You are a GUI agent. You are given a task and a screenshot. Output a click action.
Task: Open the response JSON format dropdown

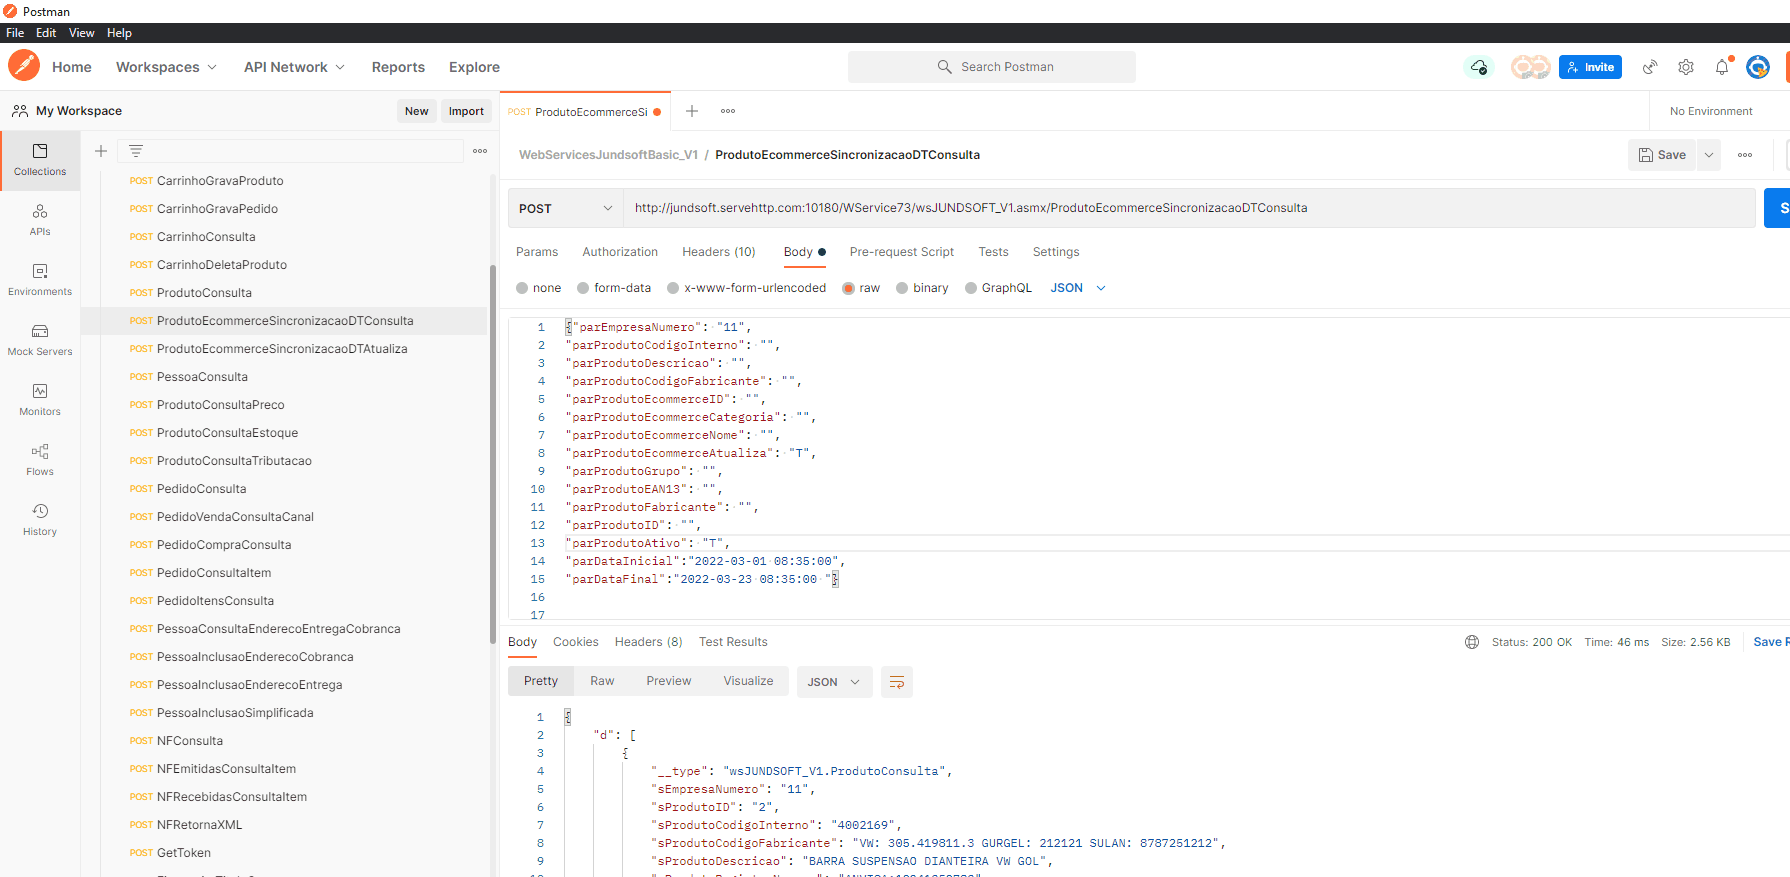pyautogui.click(x=834, y=682)
